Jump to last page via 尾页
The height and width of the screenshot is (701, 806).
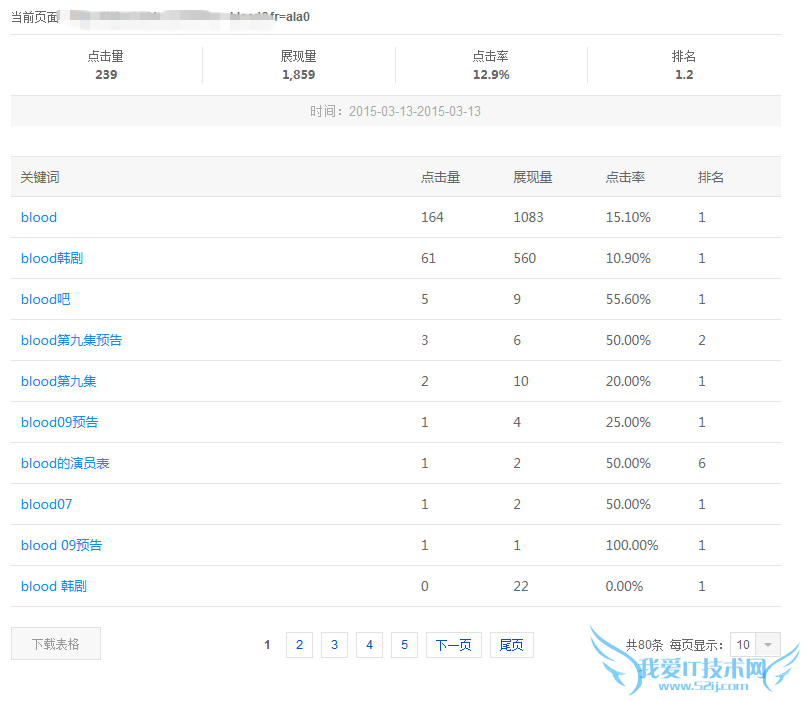512,645
